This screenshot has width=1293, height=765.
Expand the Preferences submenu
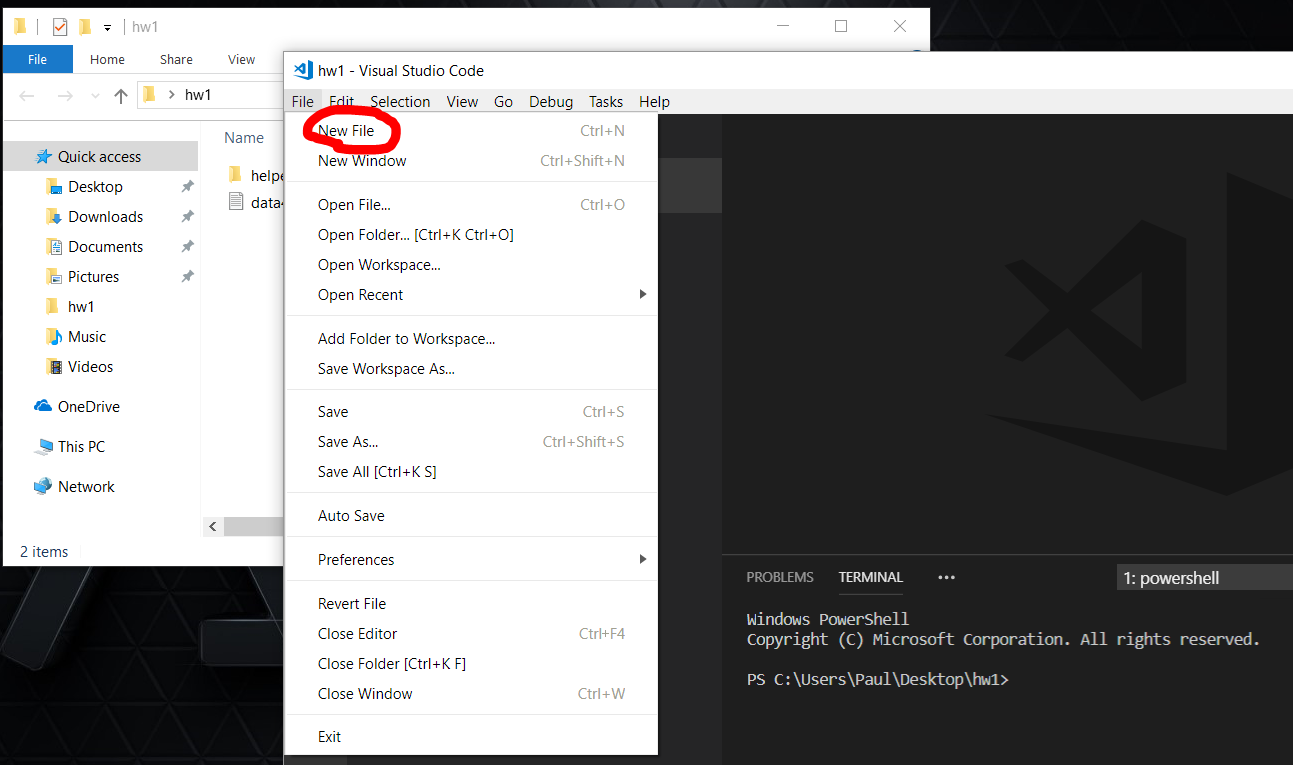click(471, 560)
